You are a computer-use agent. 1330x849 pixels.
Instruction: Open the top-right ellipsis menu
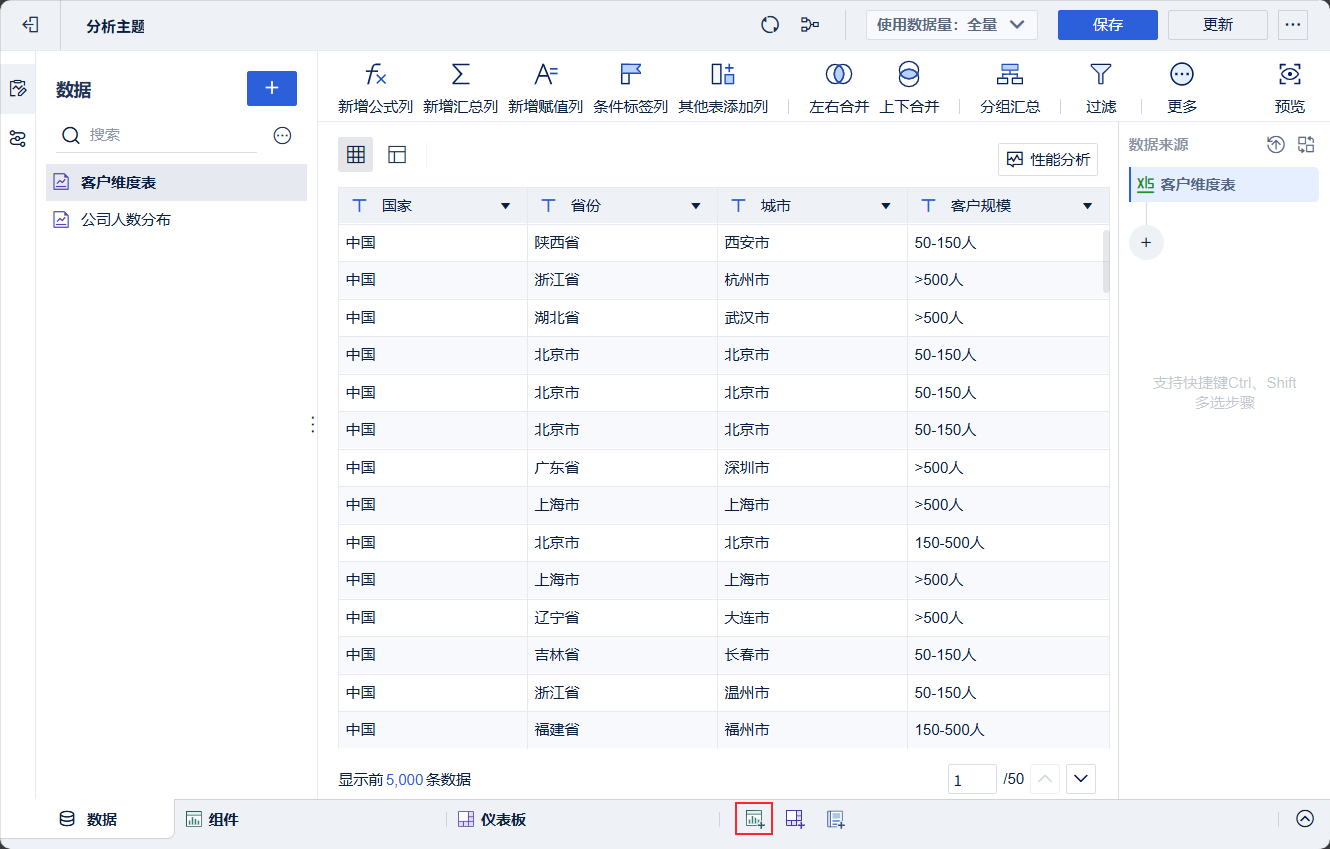click(1293, 25)
